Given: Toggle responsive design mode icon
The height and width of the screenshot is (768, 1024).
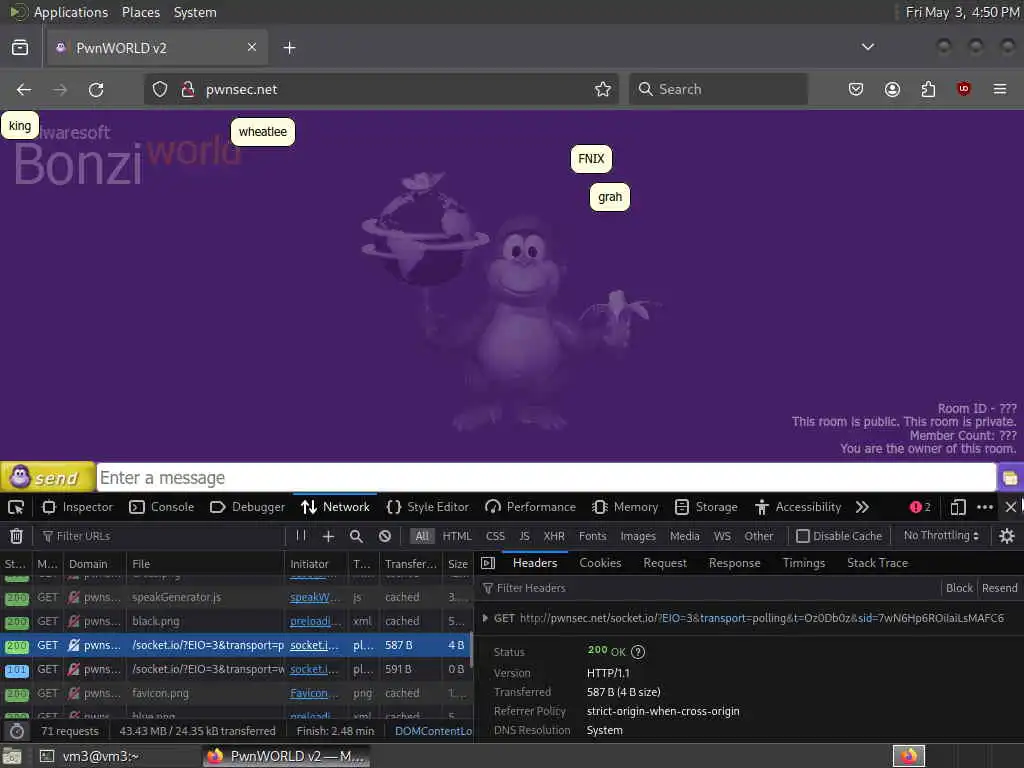Looking at the screenshot, I should pyautogui.click(x=957, y=507).
